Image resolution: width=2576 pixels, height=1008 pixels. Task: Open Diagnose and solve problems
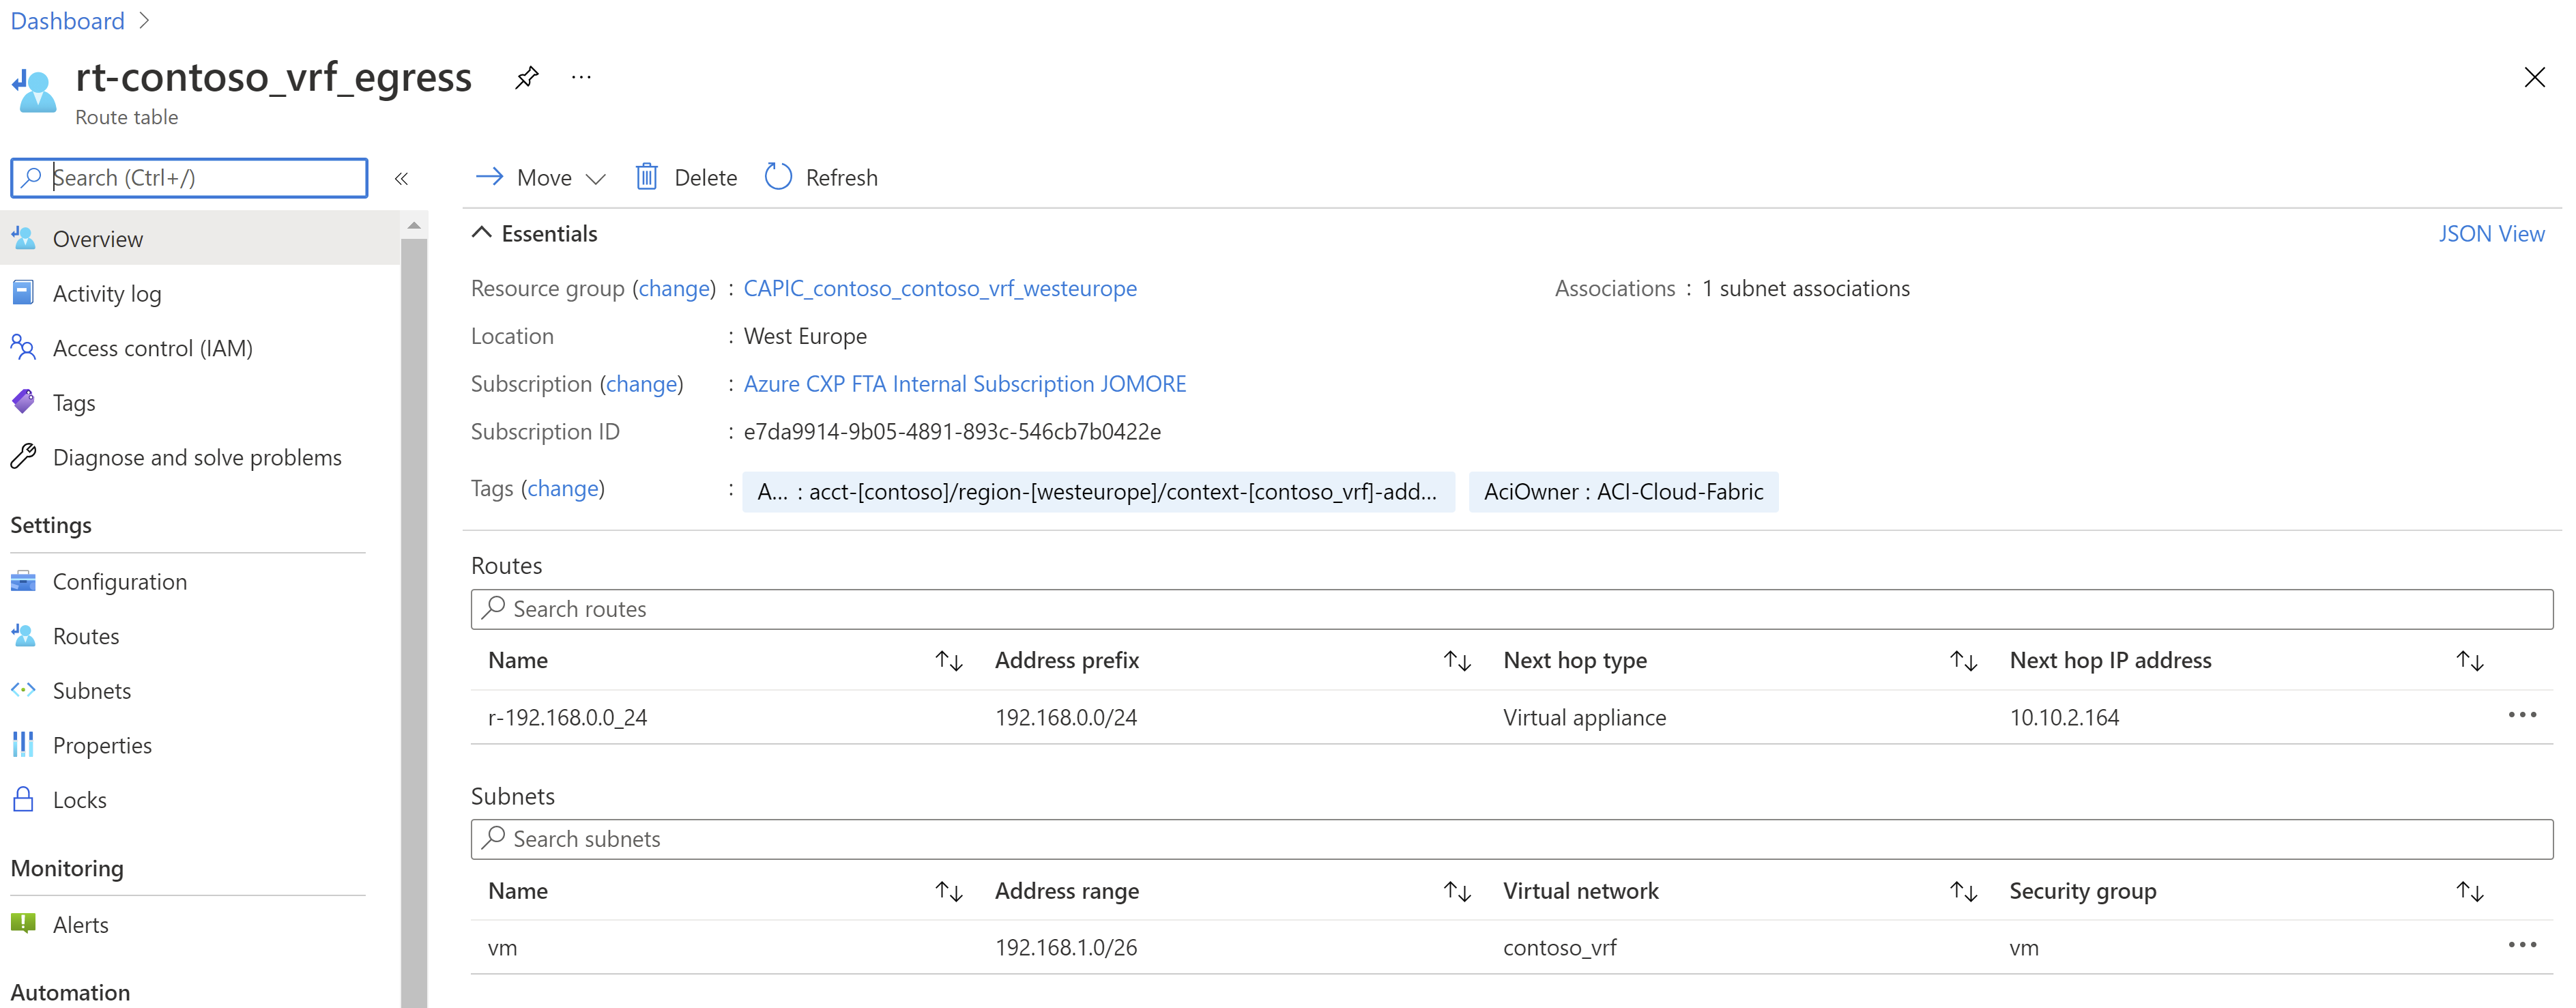tap(197, 457)
